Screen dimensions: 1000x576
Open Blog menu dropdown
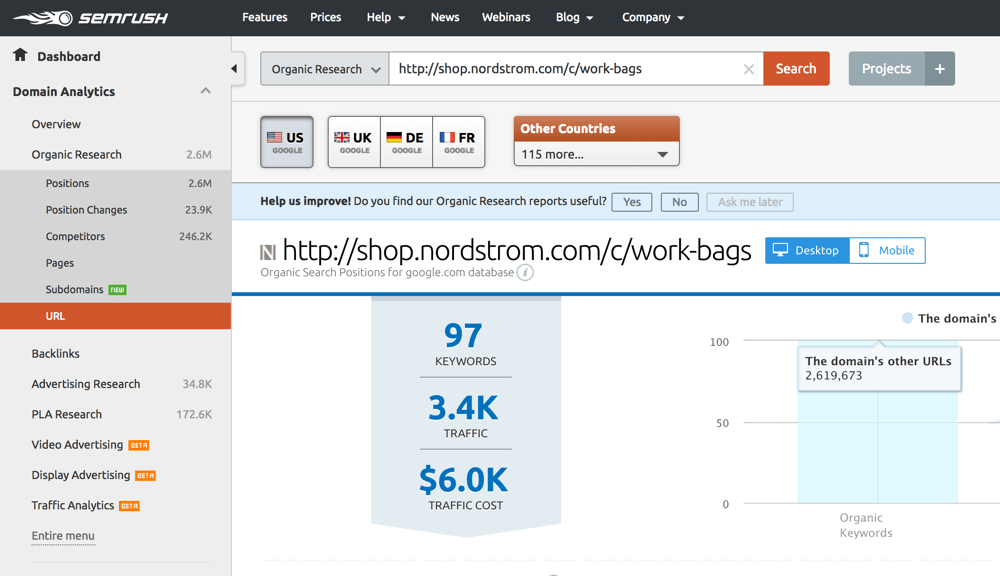coord(574,17)
